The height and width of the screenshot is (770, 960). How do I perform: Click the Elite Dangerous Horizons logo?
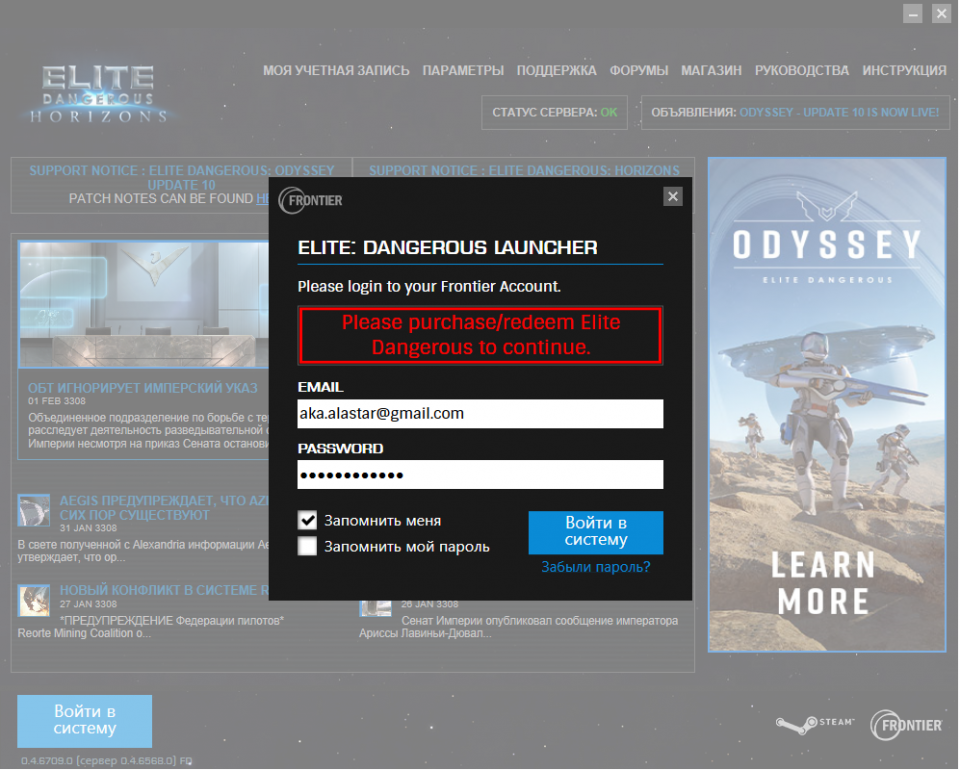[99, 94]
